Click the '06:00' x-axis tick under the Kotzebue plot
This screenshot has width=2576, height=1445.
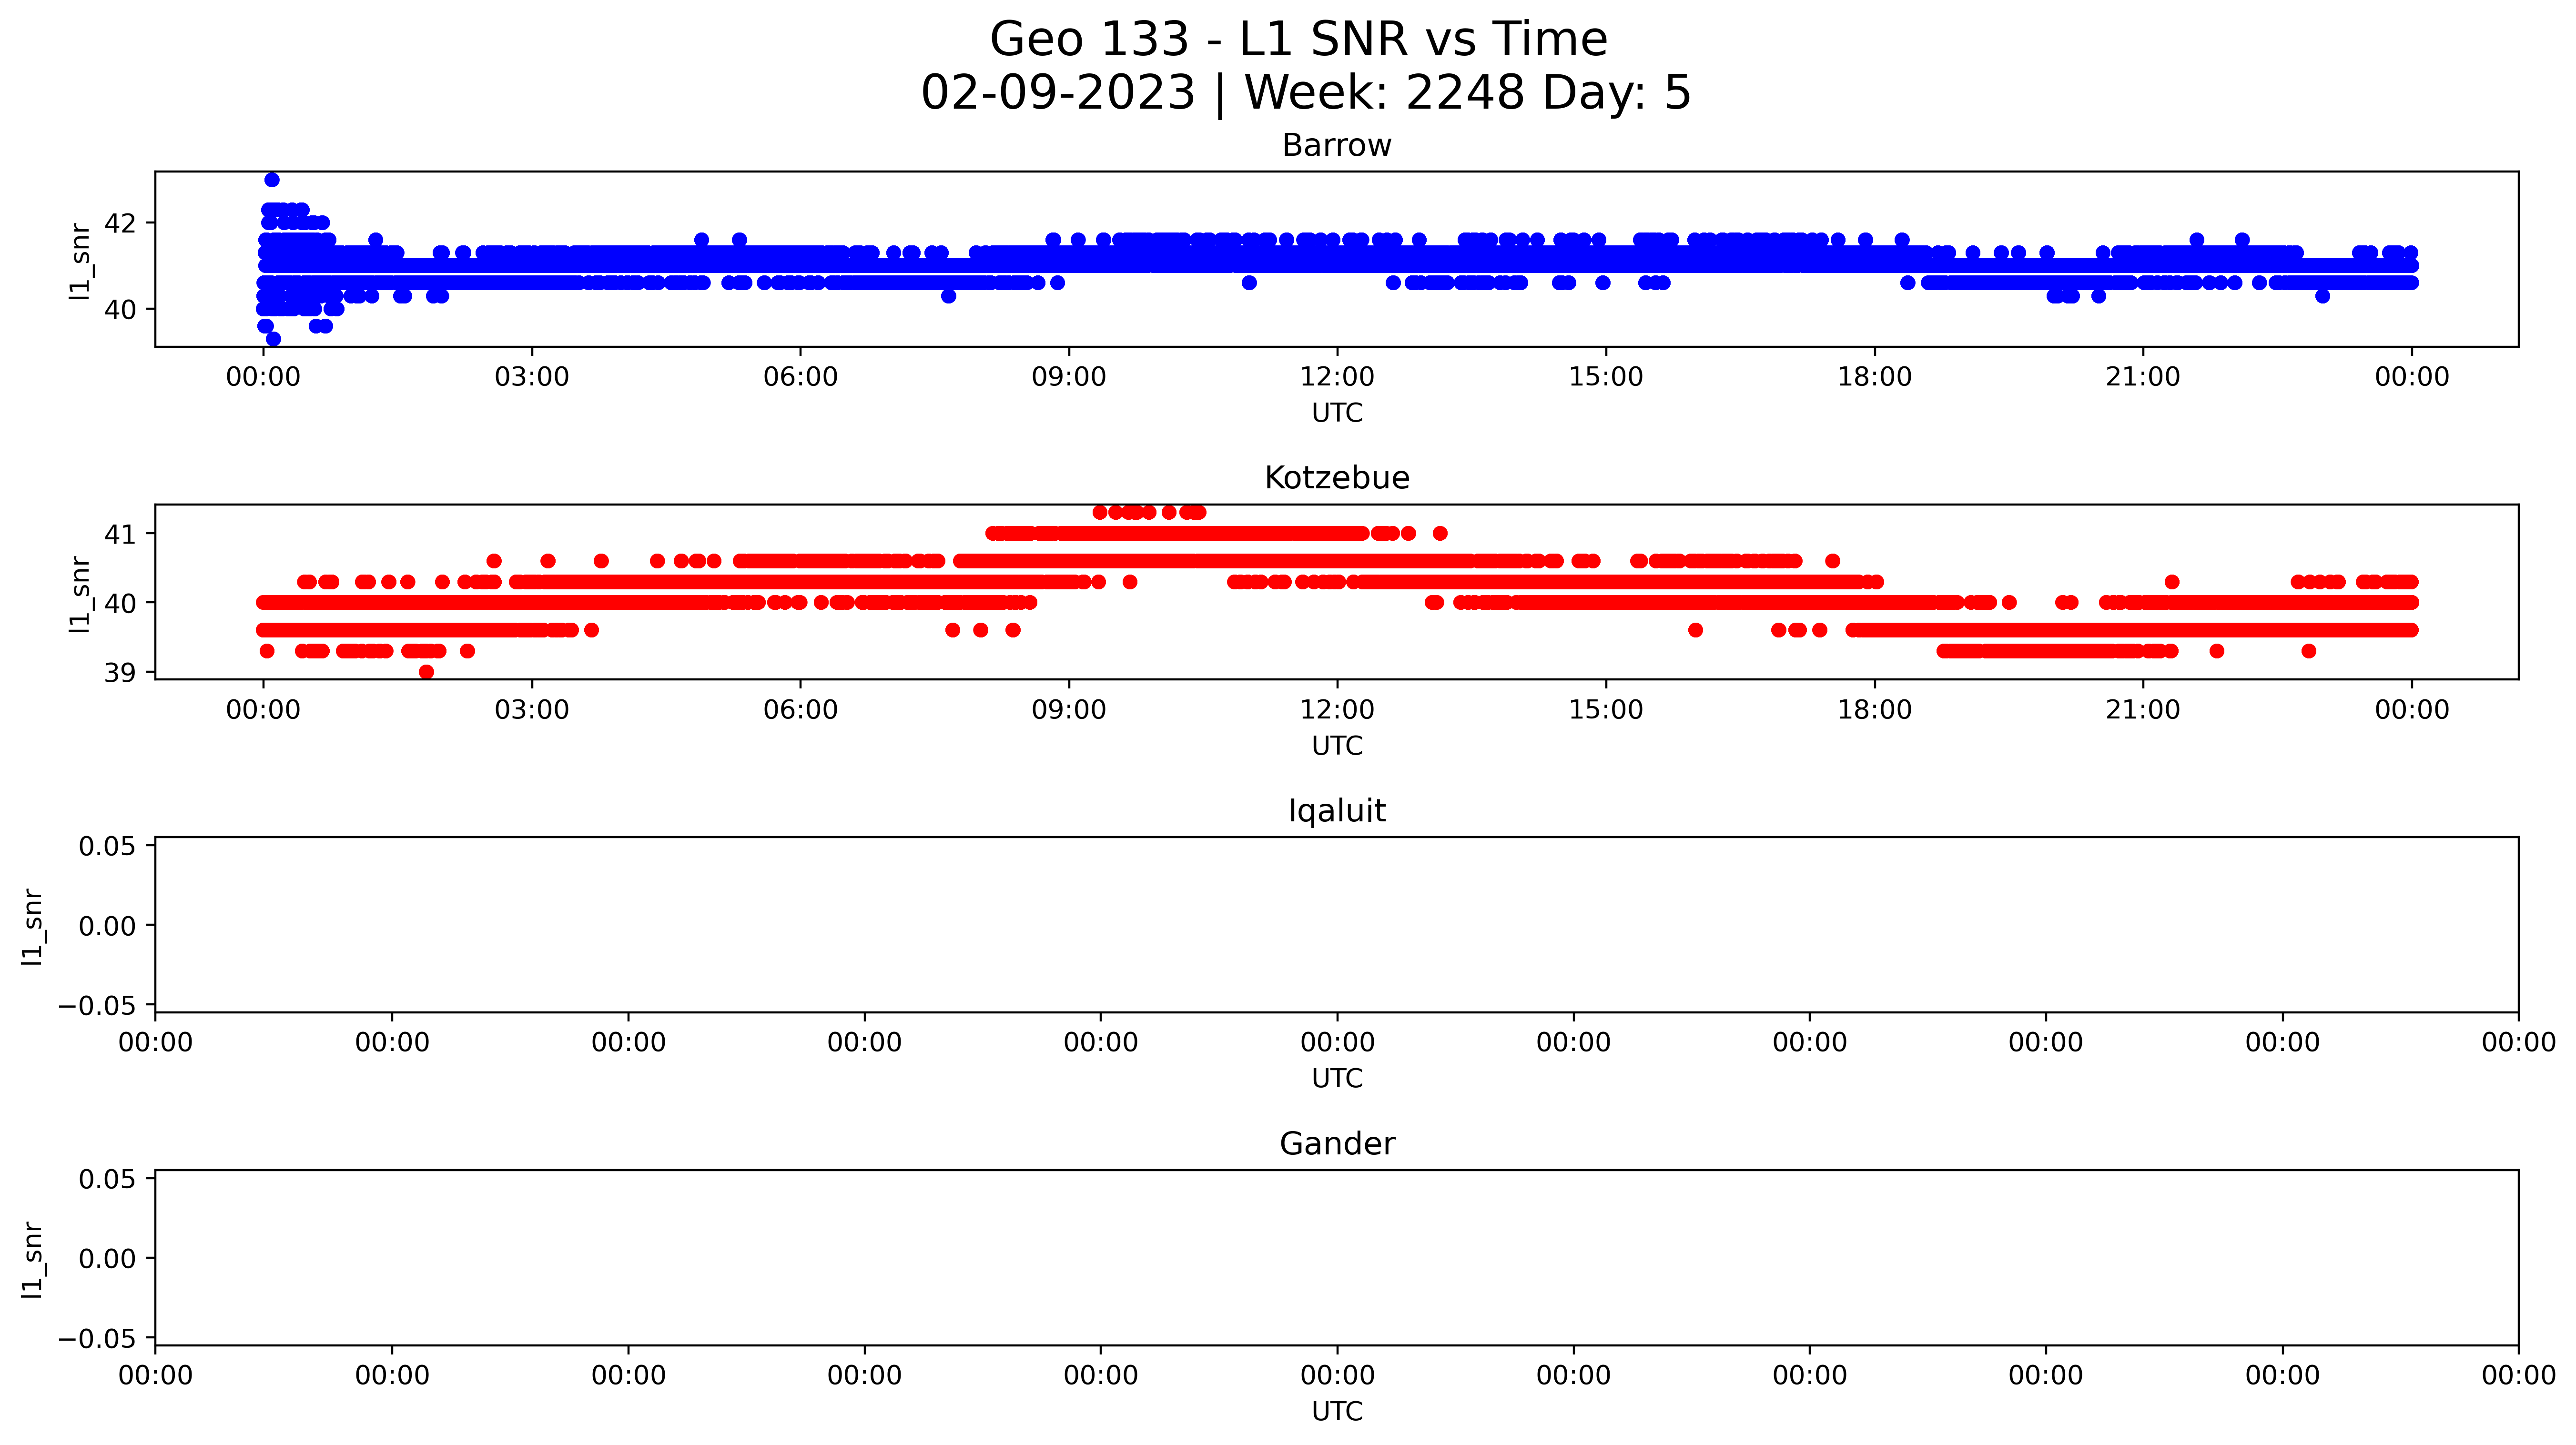pyautogui.click(x=800, y=710)
